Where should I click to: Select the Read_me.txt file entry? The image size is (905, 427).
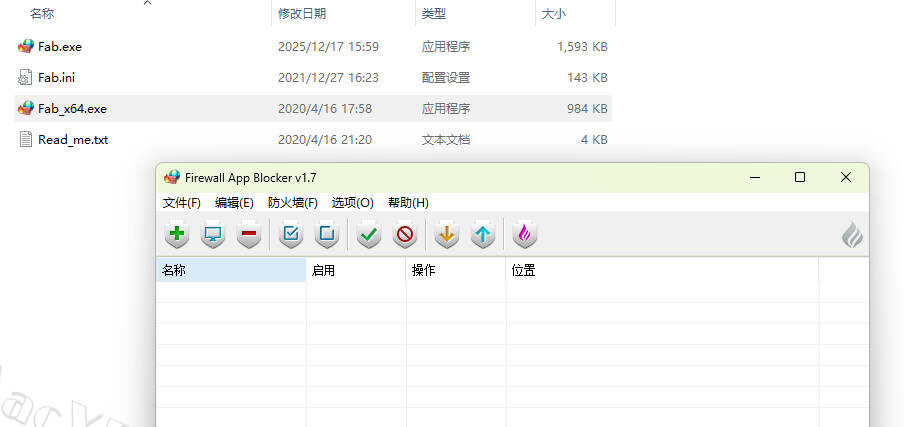point(72,139)
